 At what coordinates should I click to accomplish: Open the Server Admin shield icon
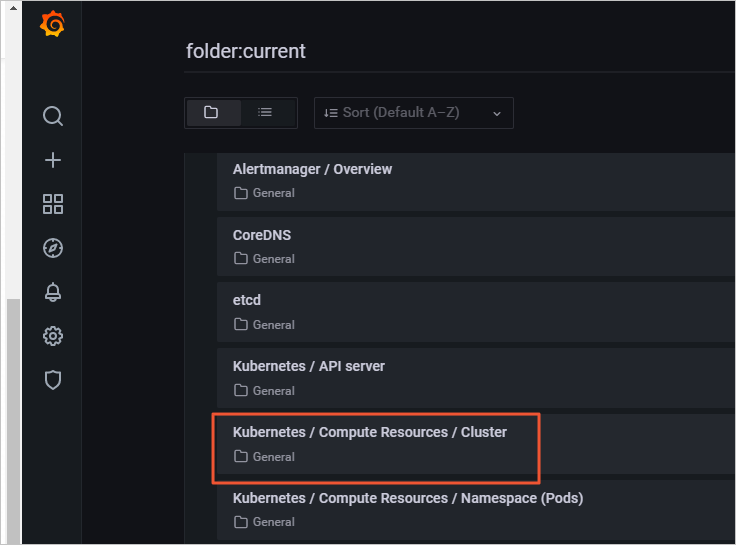pyautogui.click(x=53, y=380)
